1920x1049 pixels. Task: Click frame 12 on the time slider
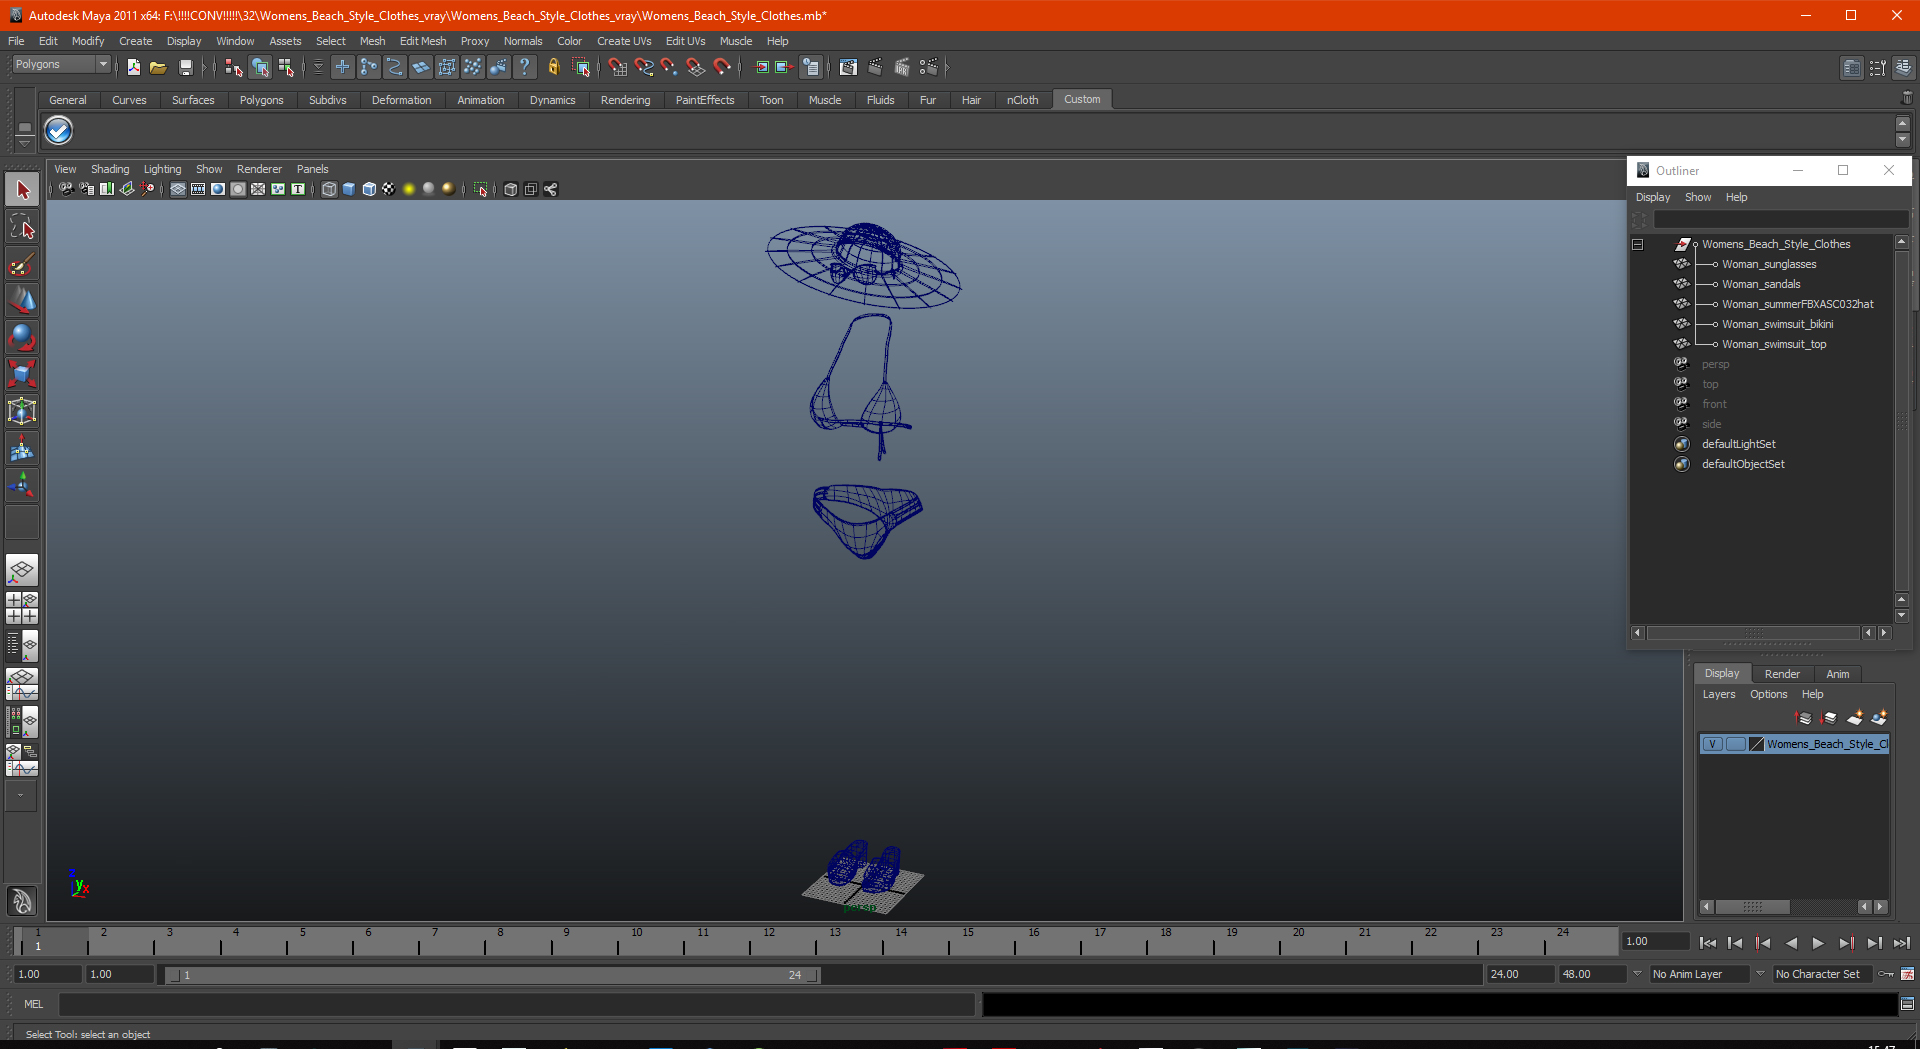click(769, 940)
